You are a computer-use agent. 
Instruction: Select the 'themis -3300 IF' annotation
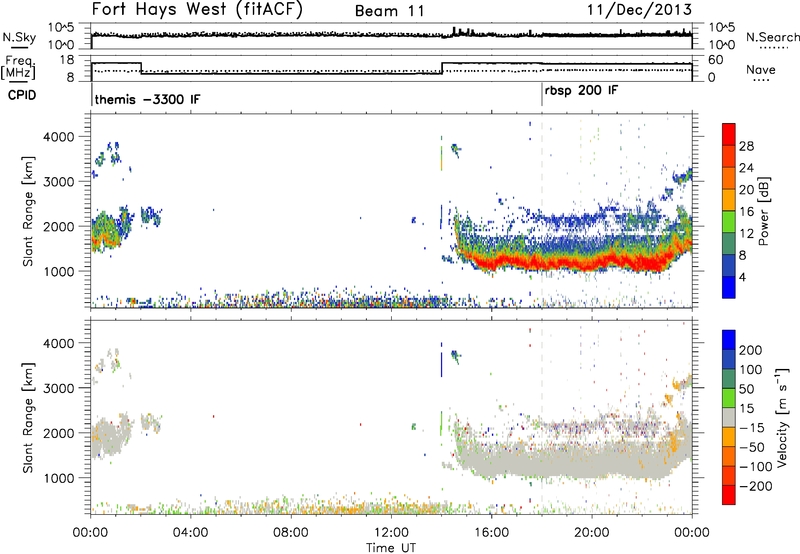[147, 99]
